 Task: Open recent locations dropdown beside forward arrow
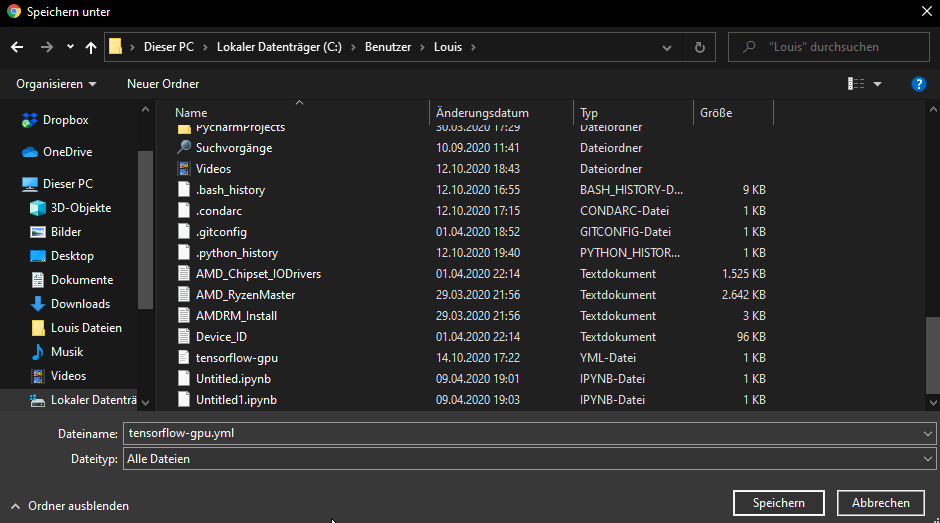pyautogui.click(x=70, y=47)
